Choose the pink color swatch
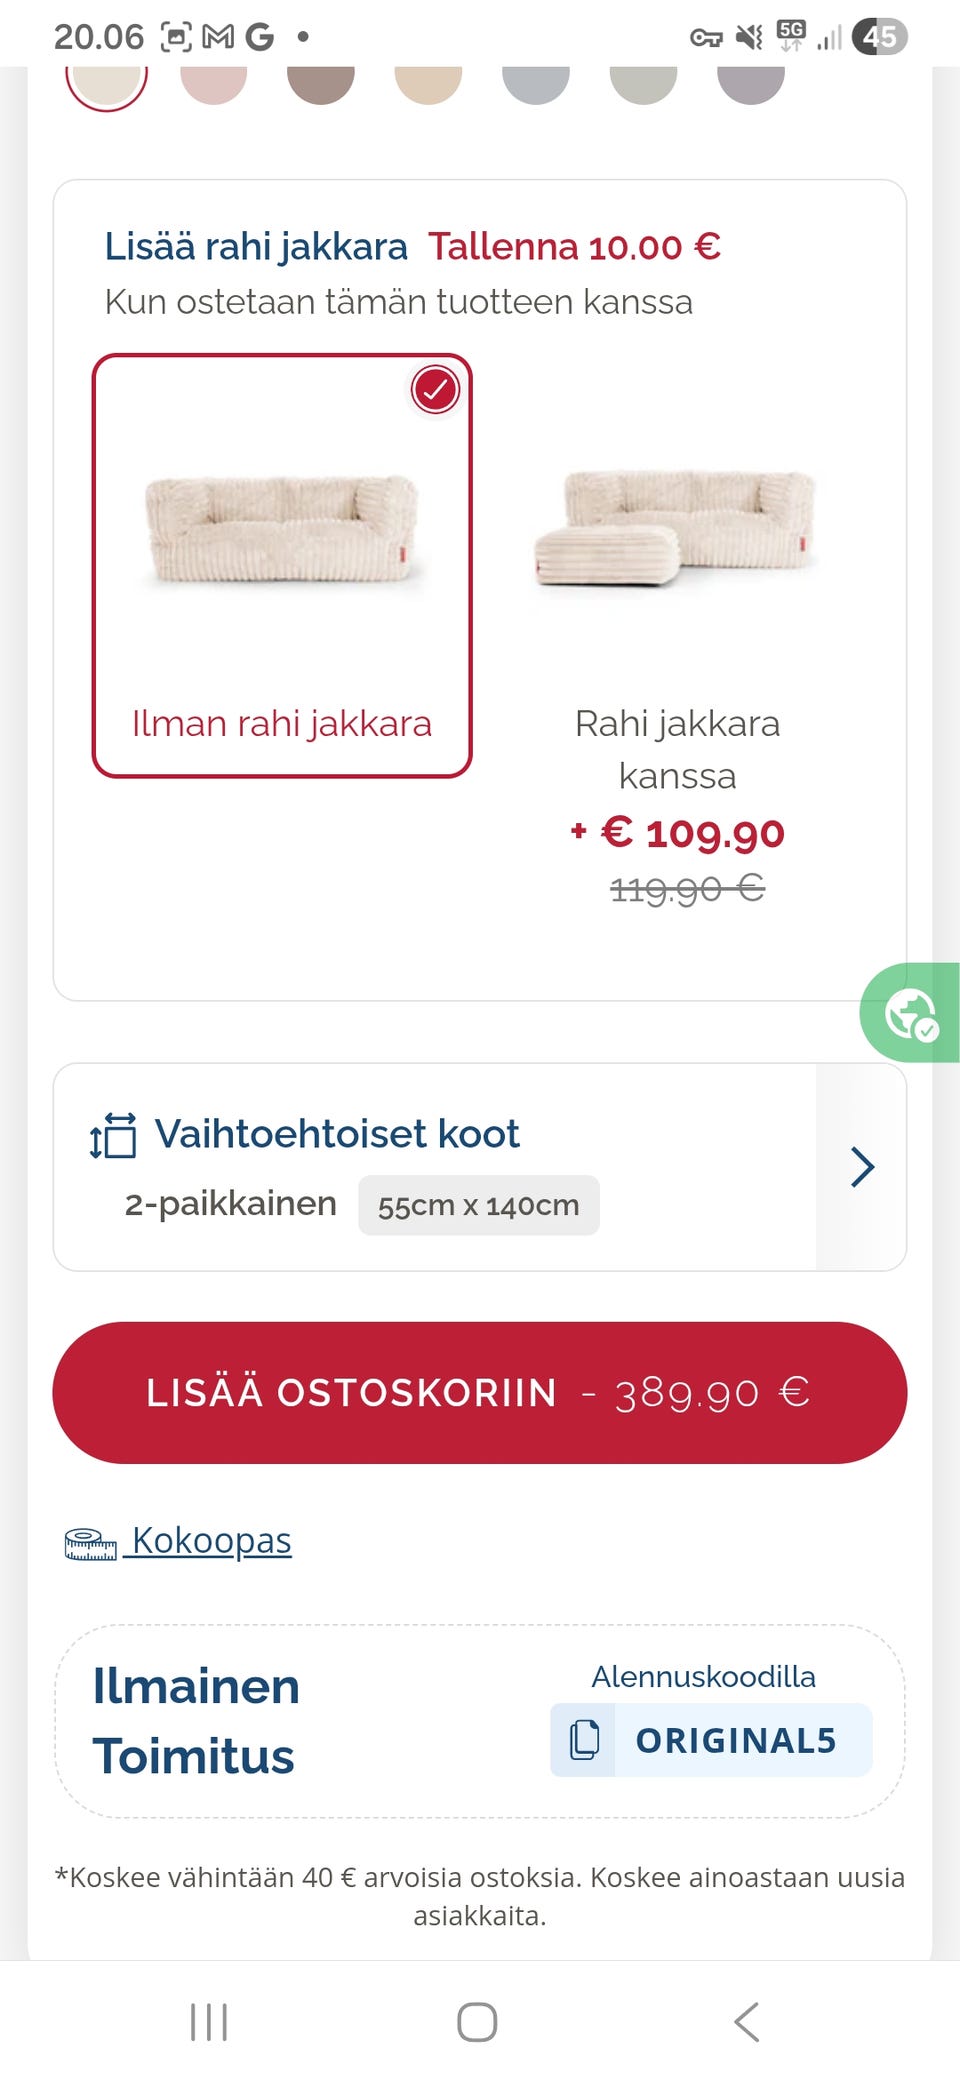Image resolution: width=960 pixels, height=2080 pixels. coord(214,80)
